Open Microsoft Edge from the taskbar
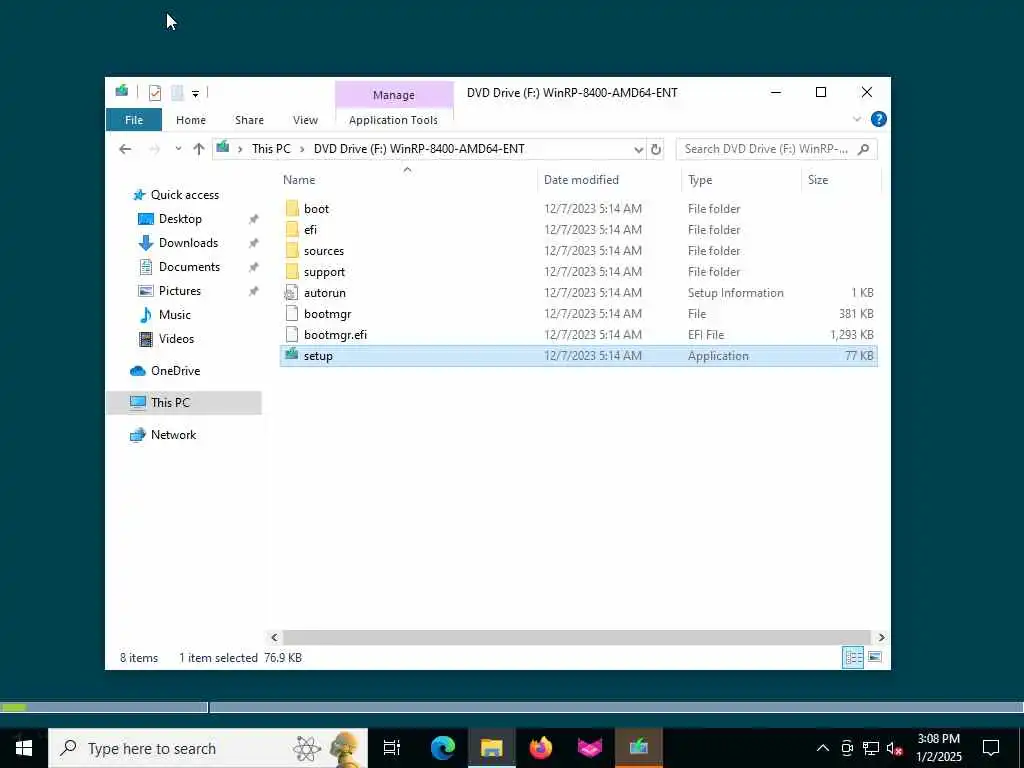1024x768 pixels. (443, 748)
